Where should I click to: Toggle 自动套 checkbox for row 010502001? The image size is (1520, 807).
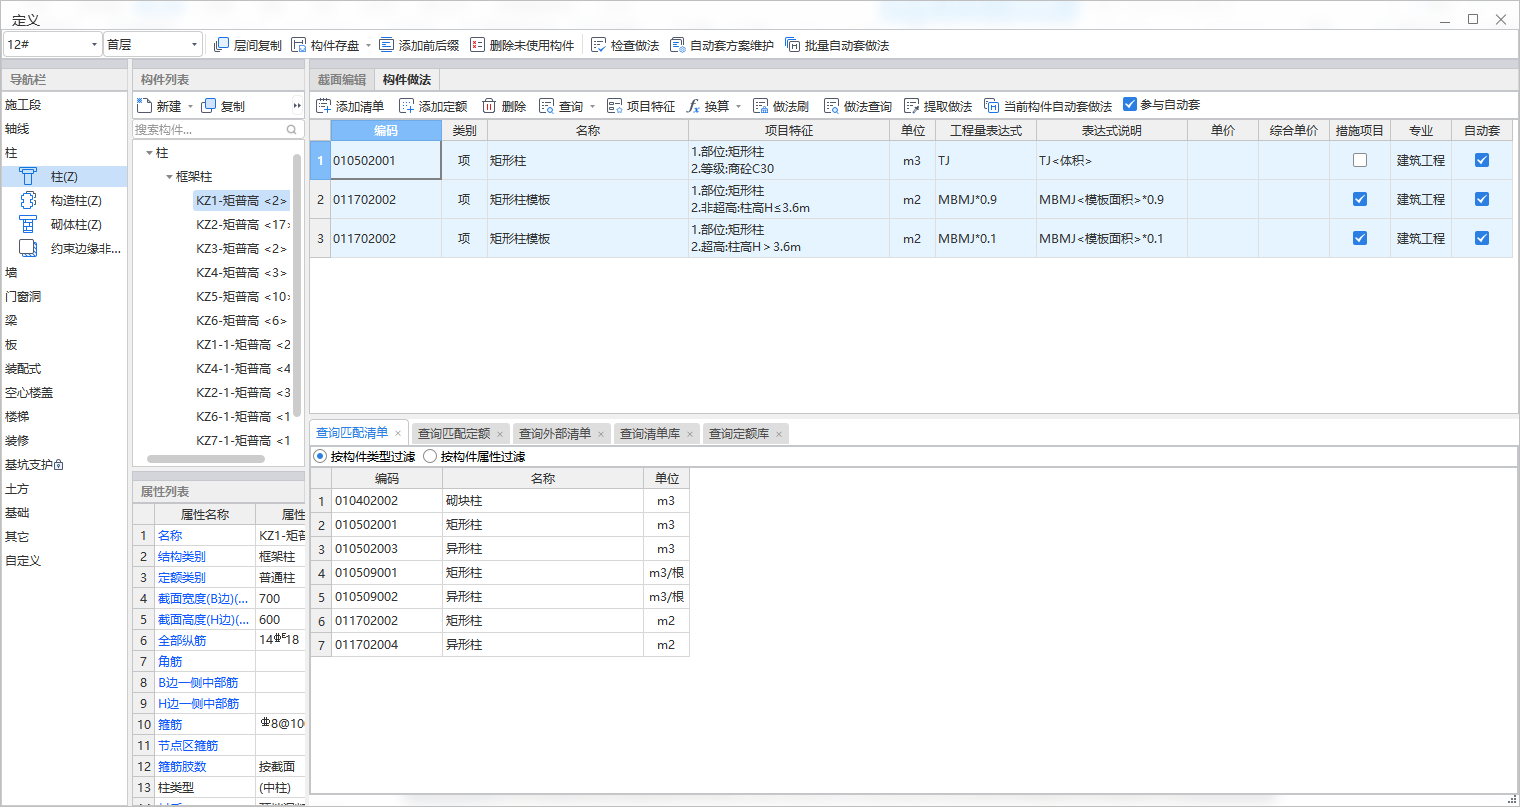click(1482, 160)
